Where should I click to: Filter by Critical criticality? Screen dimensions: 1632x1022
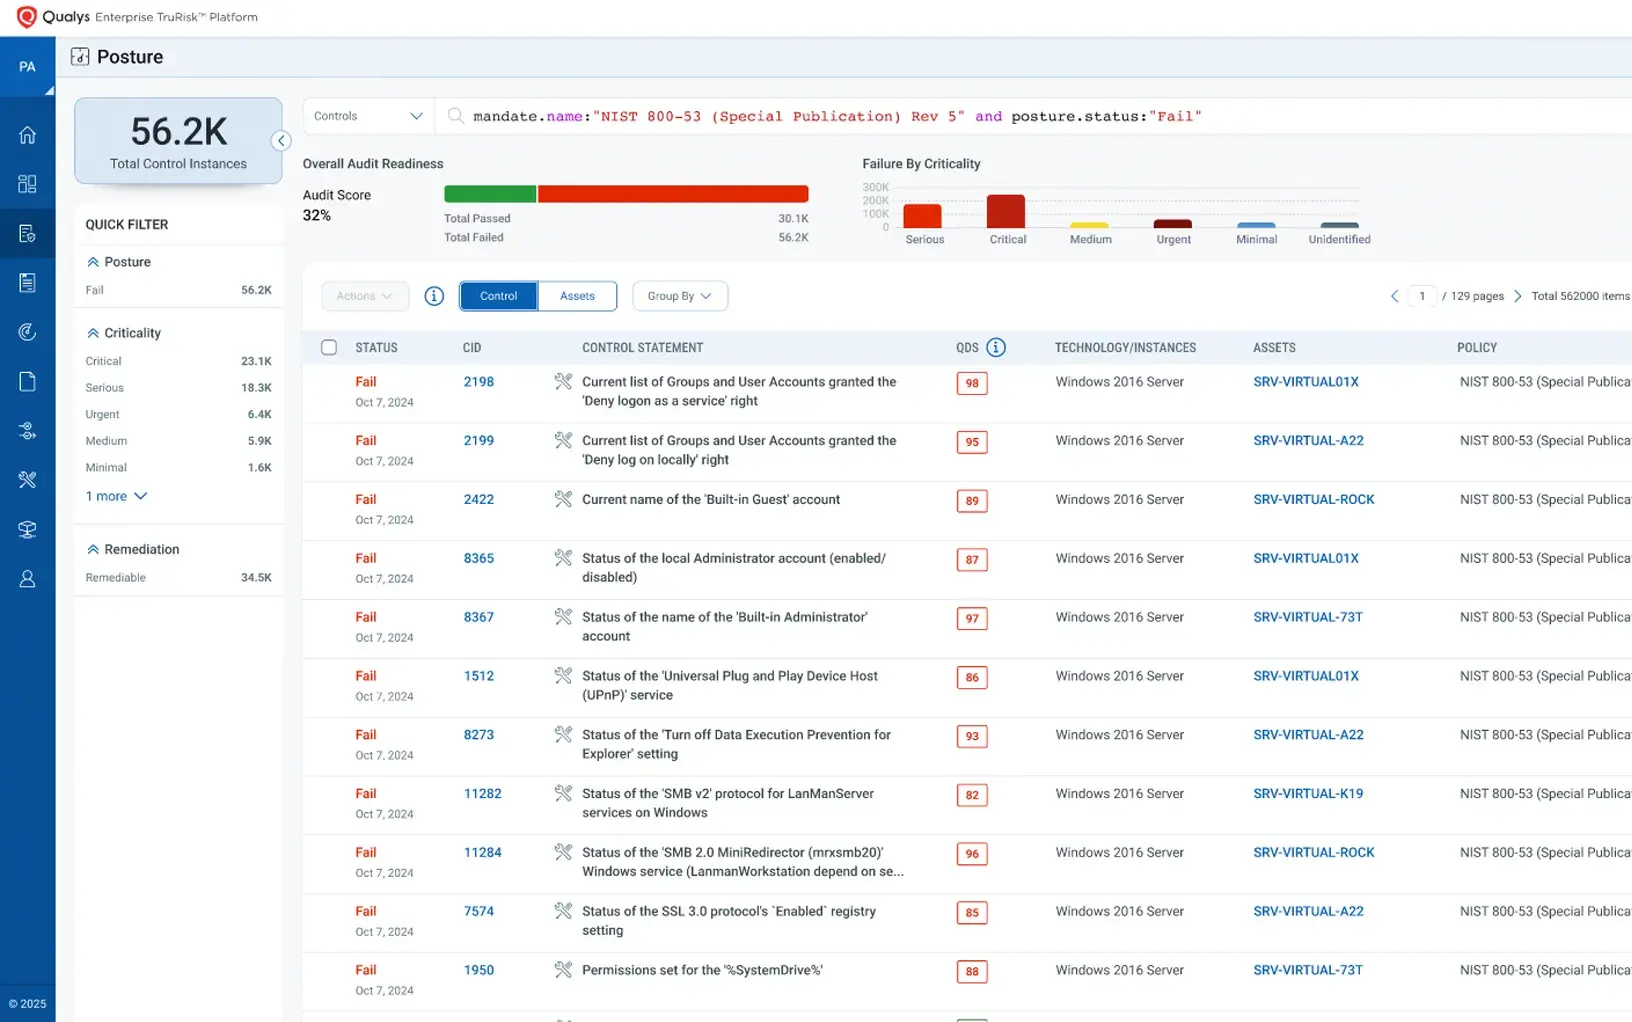coord(104,361)
